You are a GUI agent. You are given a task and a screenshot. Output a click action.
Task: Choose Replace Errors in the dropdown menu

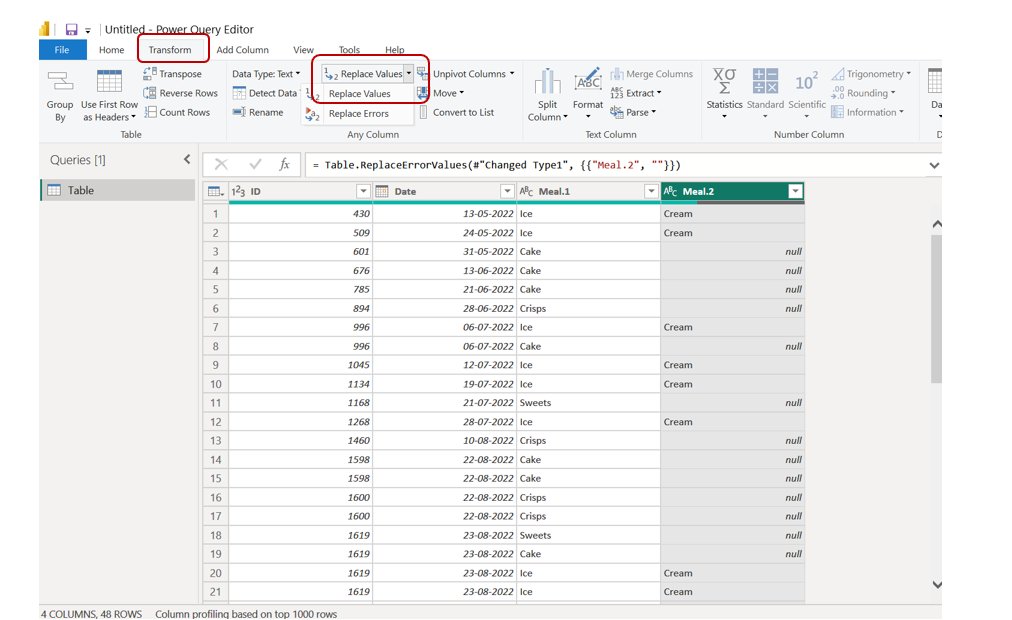coord(358,114)
